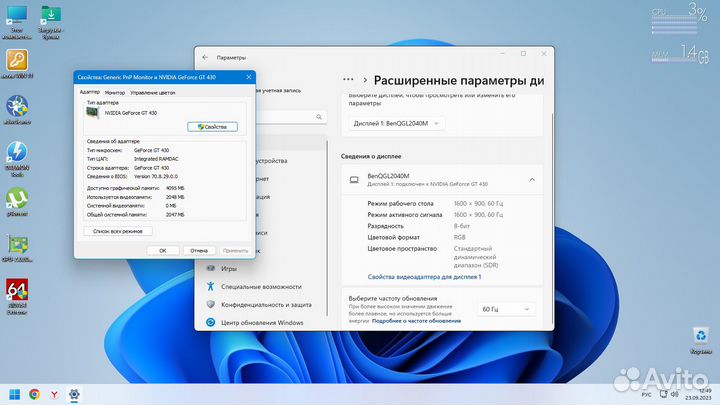Viewport: 720px width, 405px height.
Task: Launch Google Chrome from the taskbar
Action: 34,394
